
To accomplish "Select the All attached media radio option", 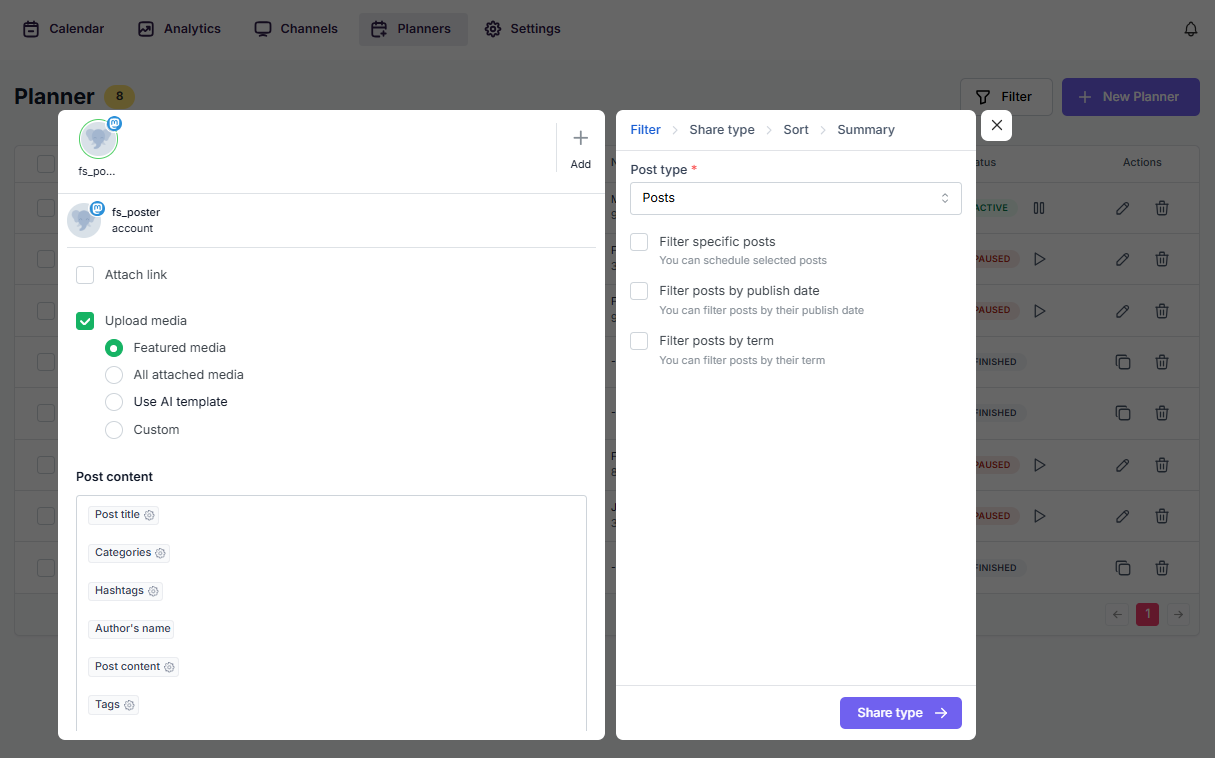I will pyautogui.click(x=114, y=375).
